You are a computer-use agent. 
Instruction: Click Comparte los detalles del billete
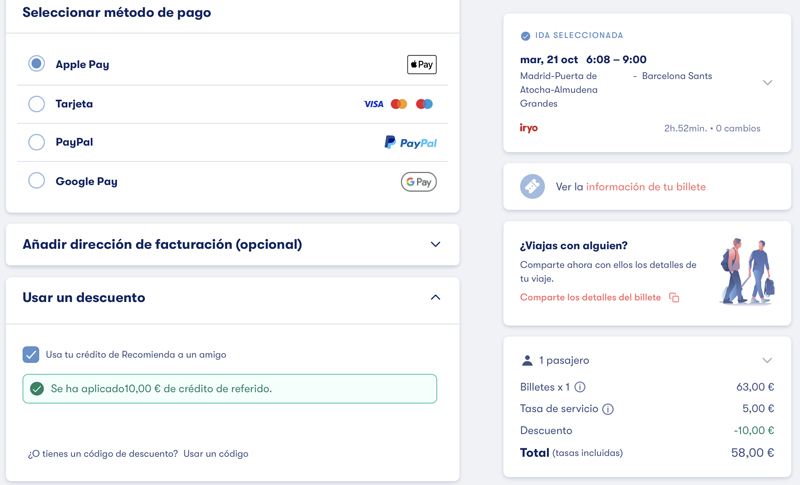coord(590,297)
